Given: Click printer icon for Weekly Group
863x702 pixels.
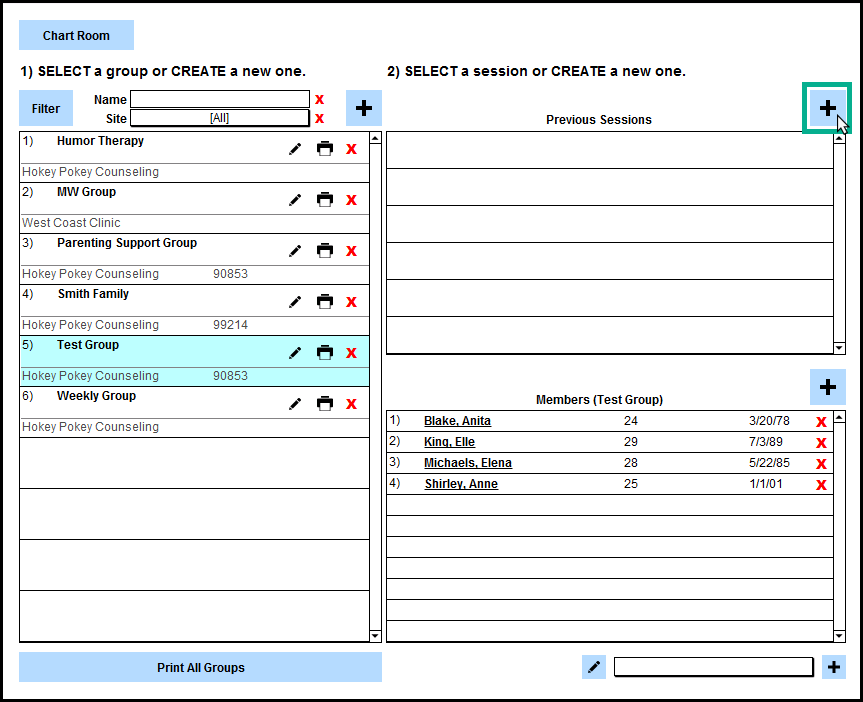Looking at the screenshot, I should click(325, 404).
